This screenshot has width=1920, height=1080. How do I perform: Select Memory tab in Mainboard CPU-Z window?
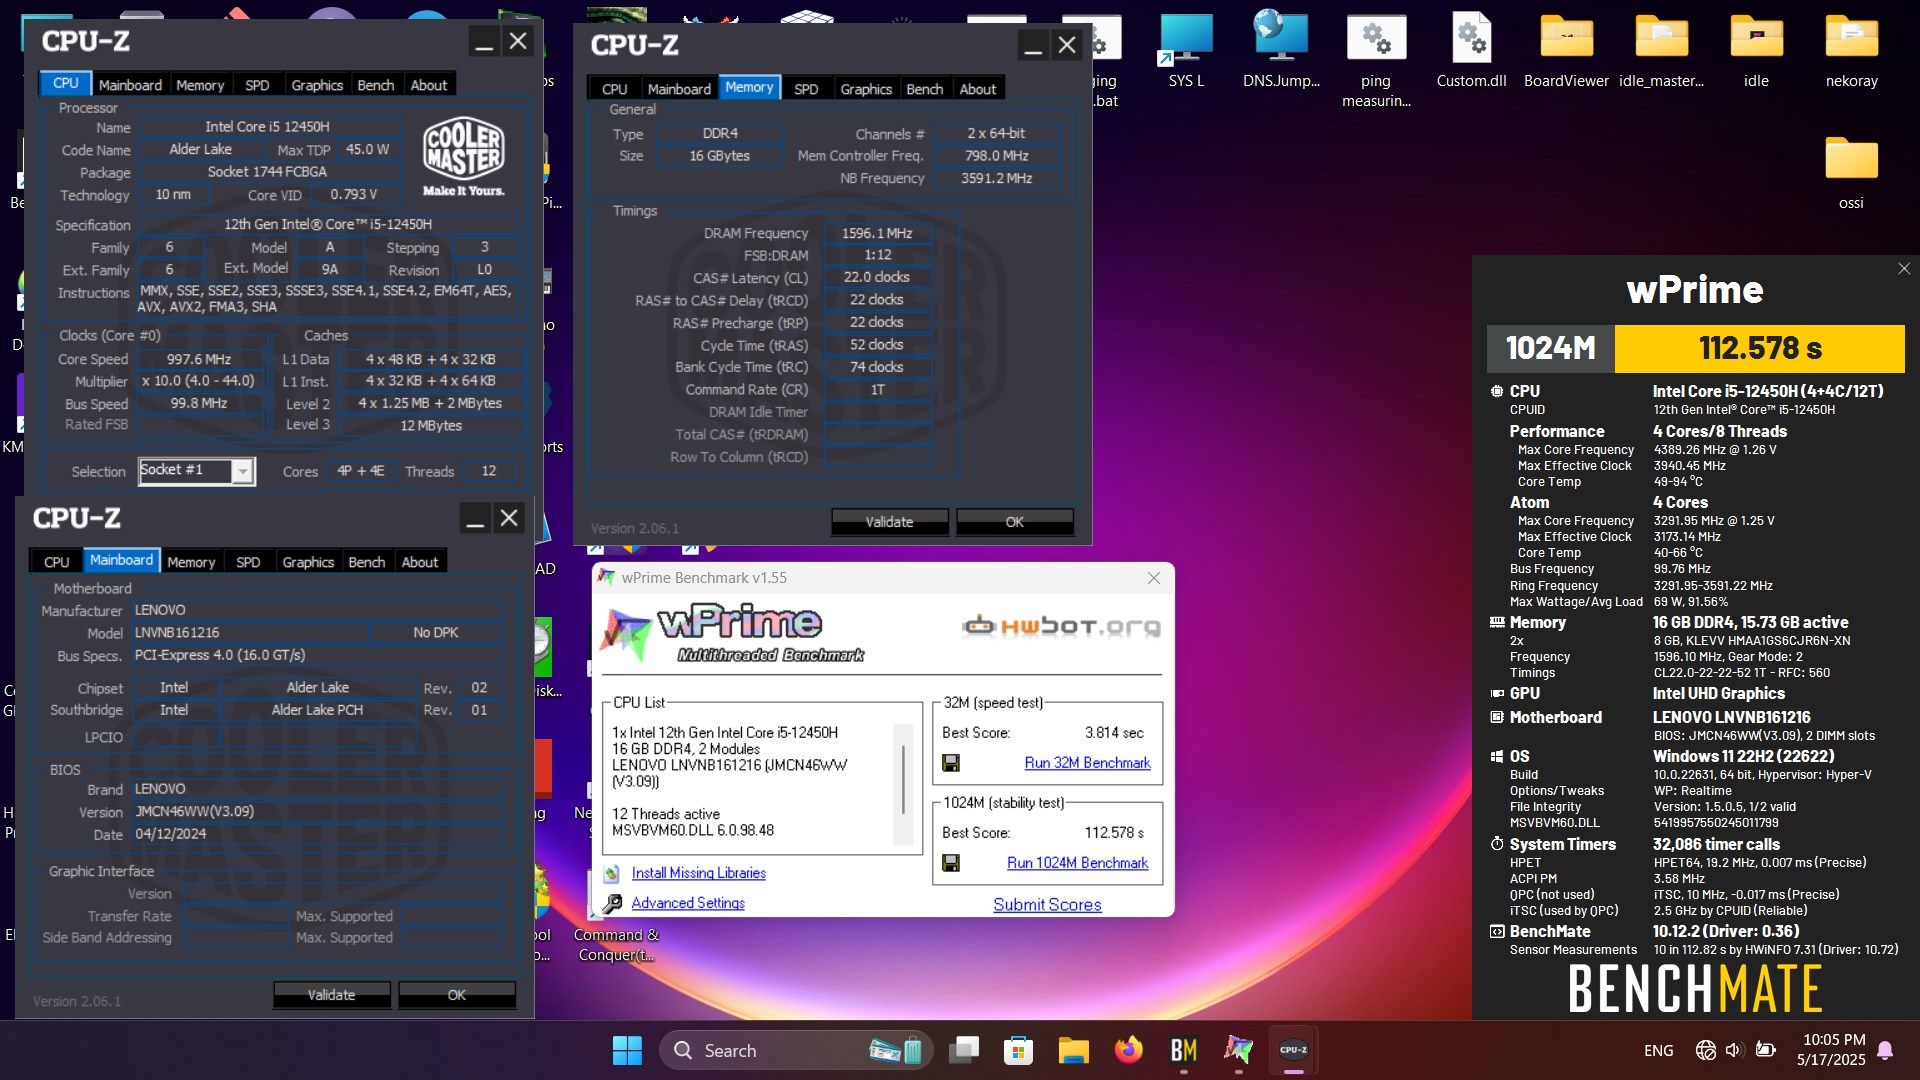tap(191, 562)
